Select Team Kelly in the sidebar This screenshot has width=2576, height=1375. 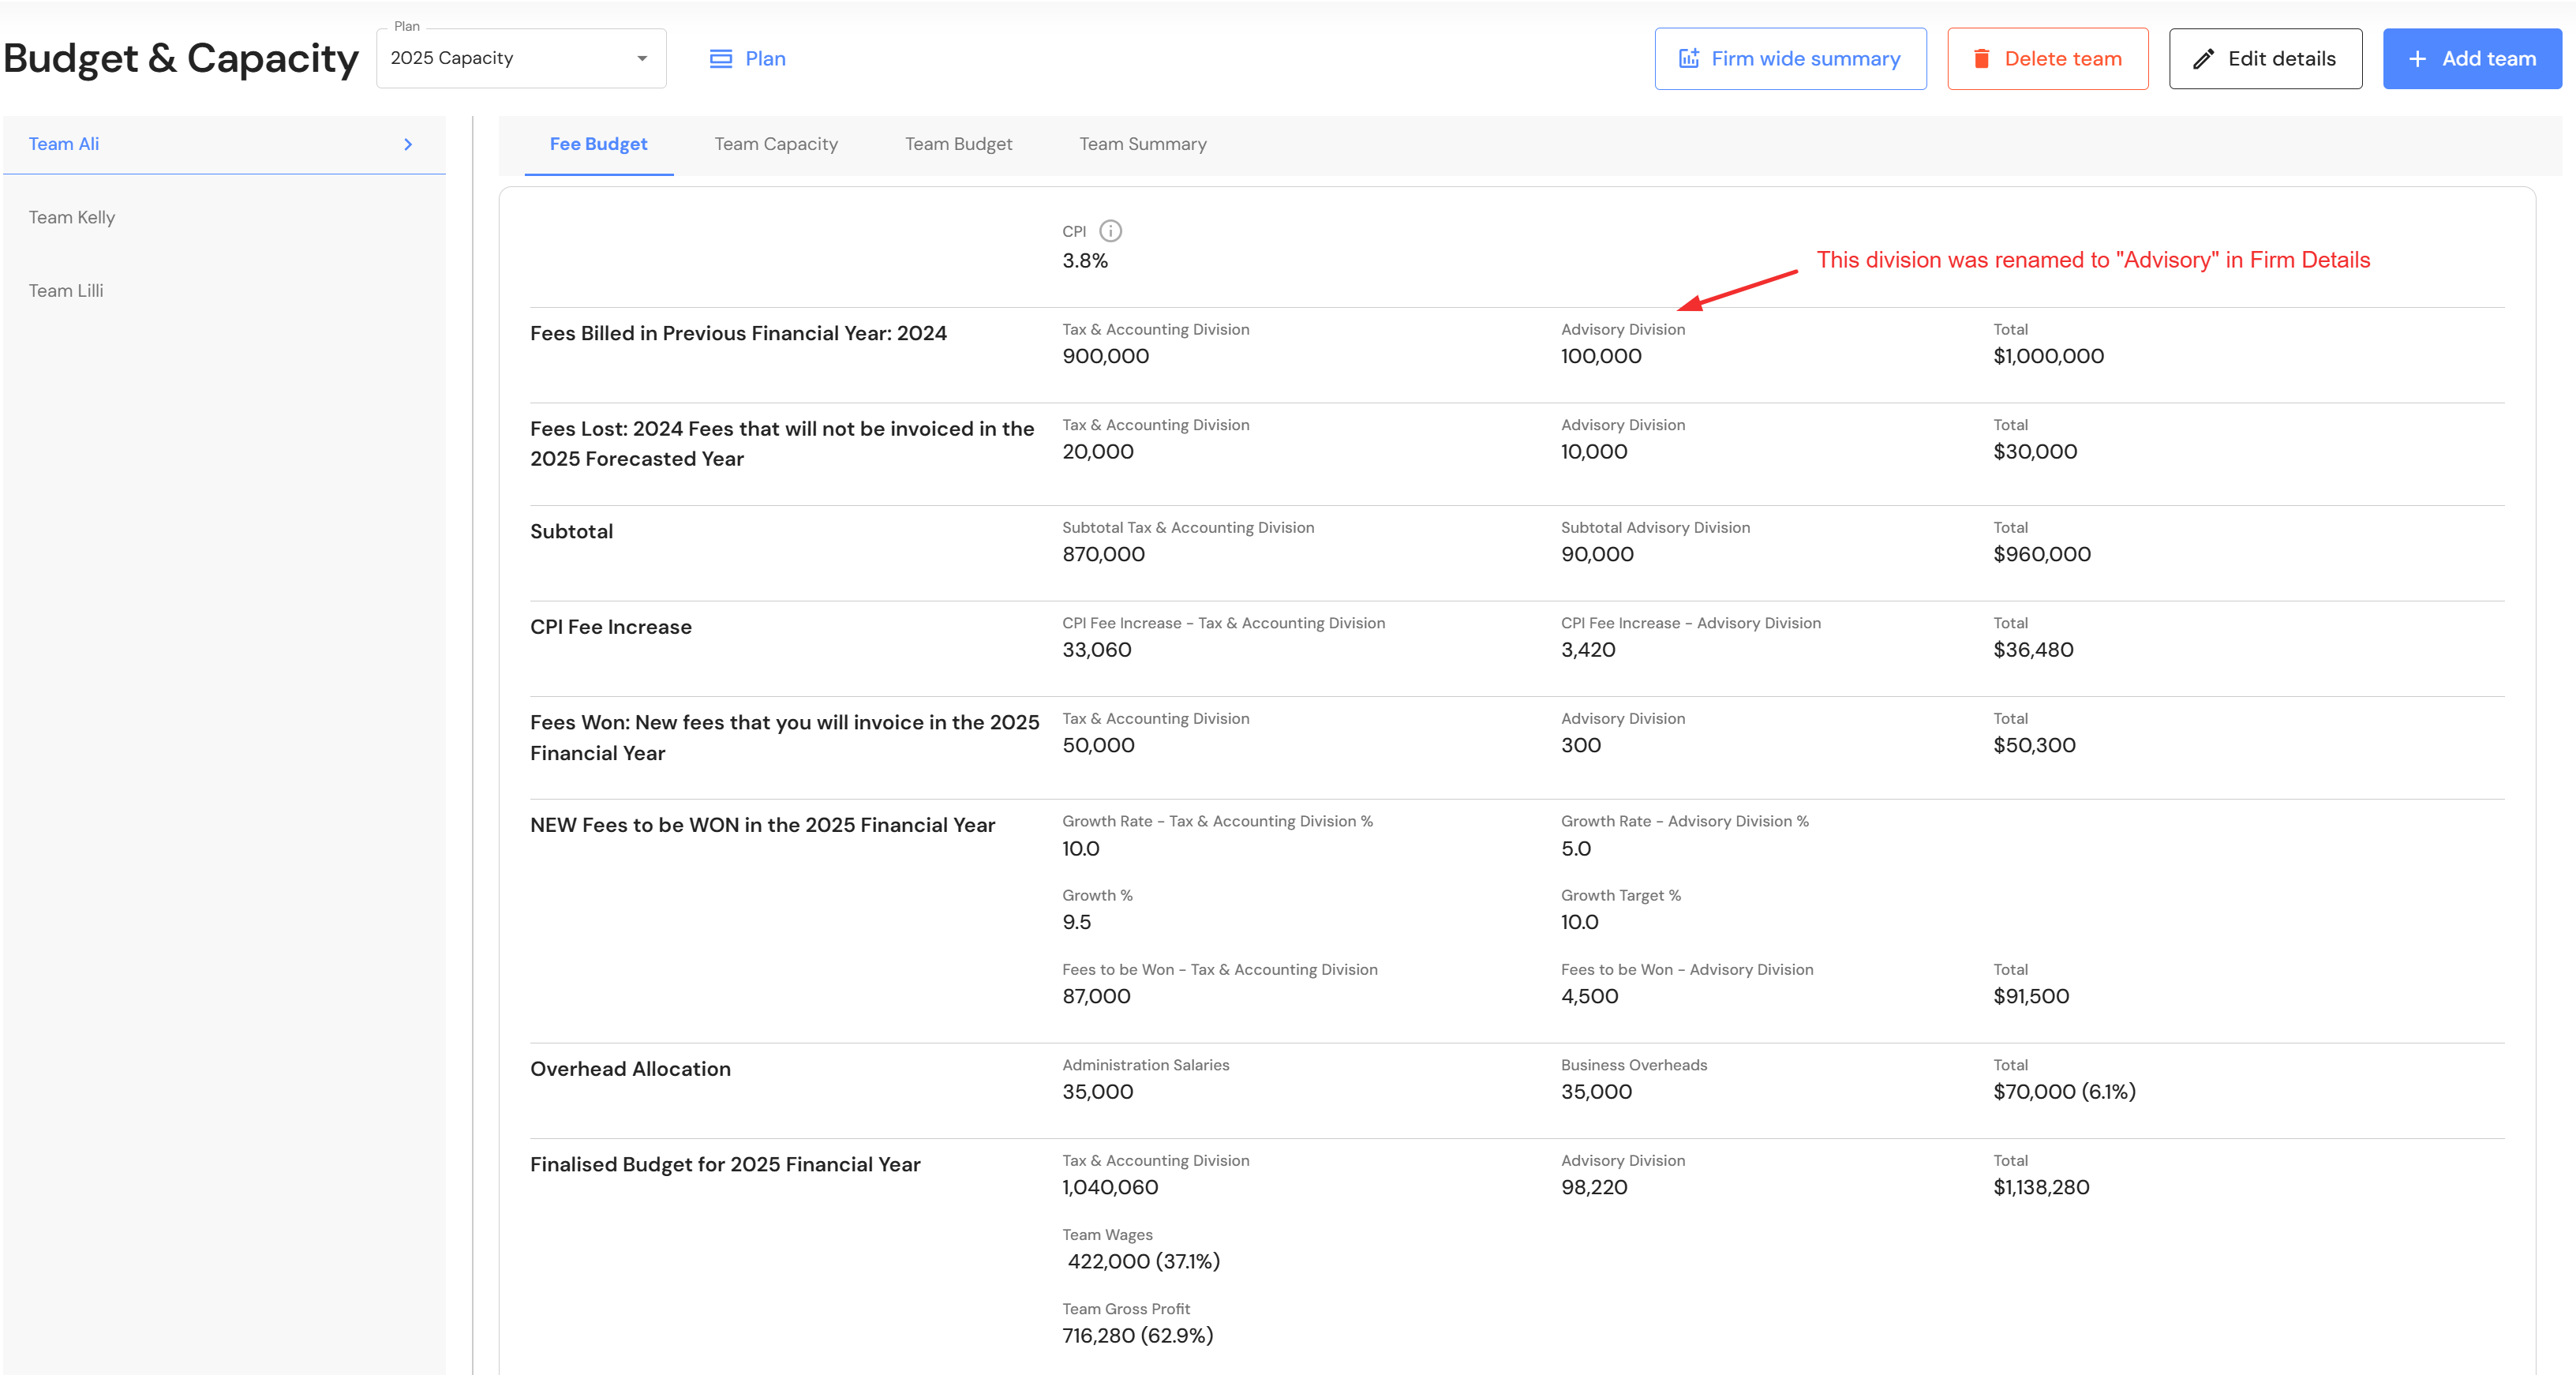72,218
